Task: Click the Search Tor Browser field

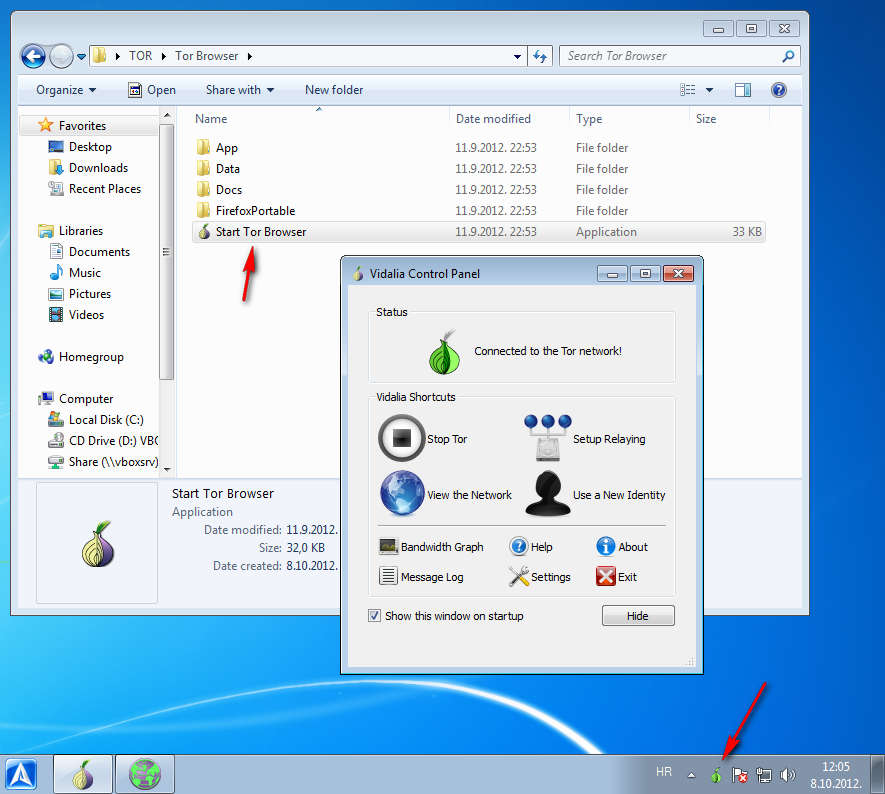Action: click(x=670, y=56)
